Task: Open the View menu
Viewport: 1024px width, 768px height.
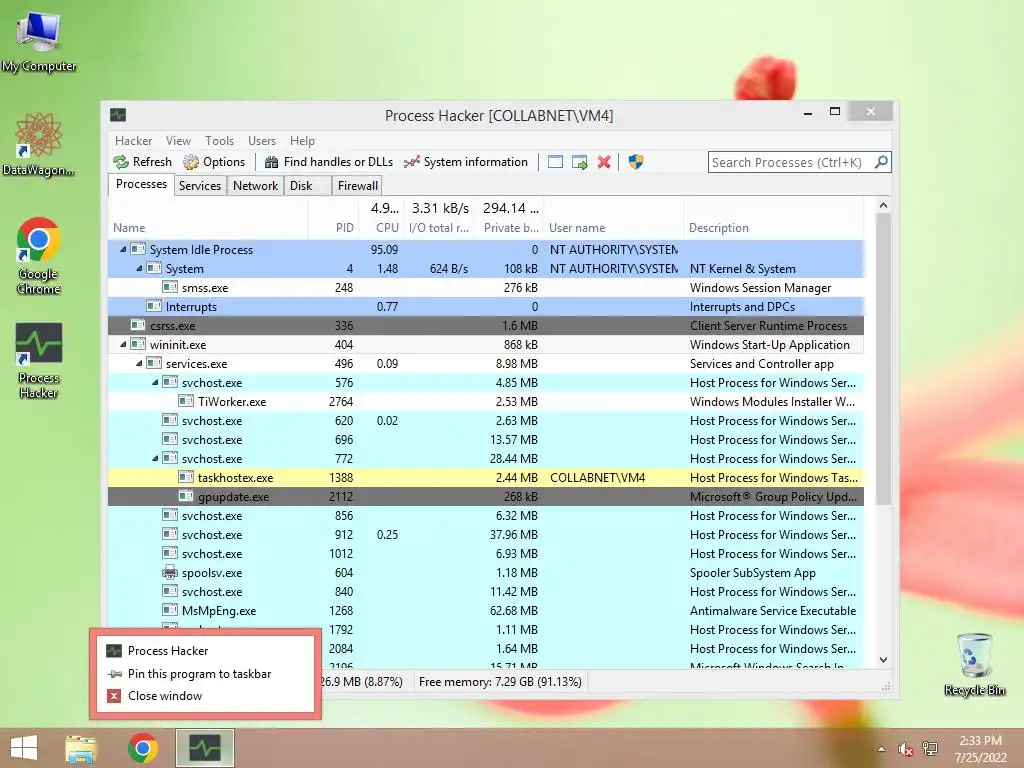Action: pos(178,141)
